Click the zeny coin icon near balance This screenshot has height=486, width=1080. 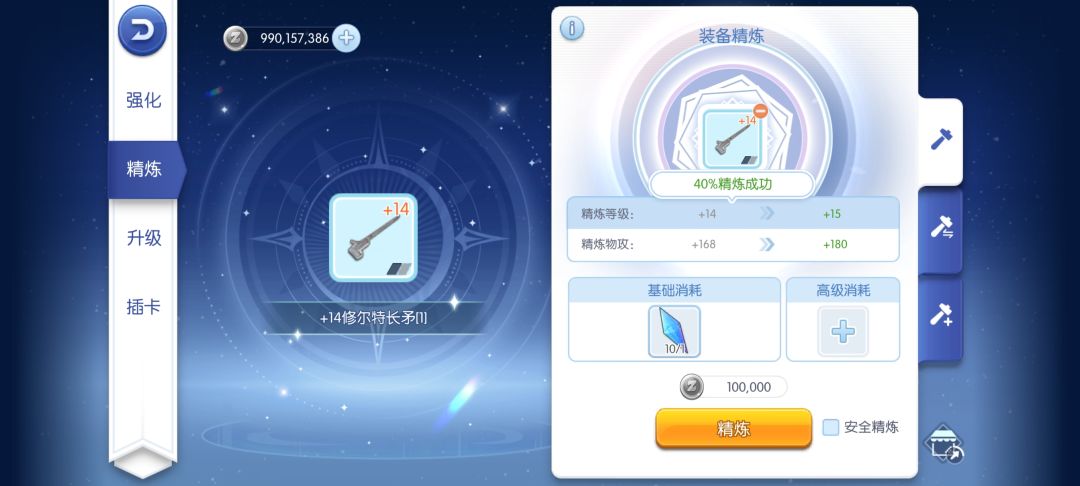236,38
